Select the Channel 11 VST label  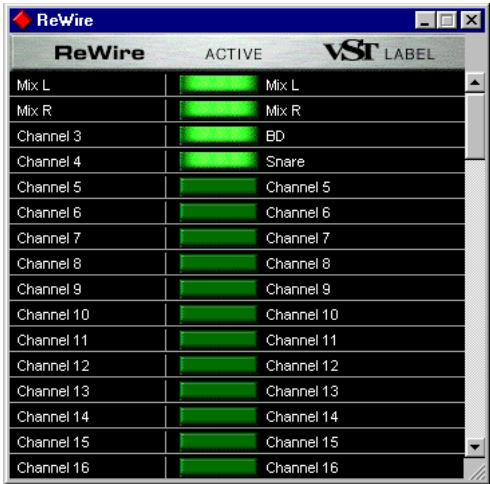point(301,340)
